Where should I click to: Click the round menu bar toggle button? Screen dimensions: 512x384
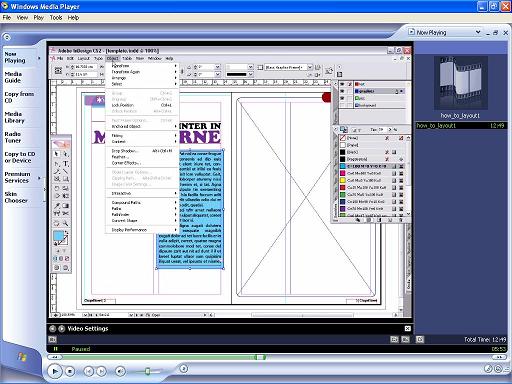7,37
